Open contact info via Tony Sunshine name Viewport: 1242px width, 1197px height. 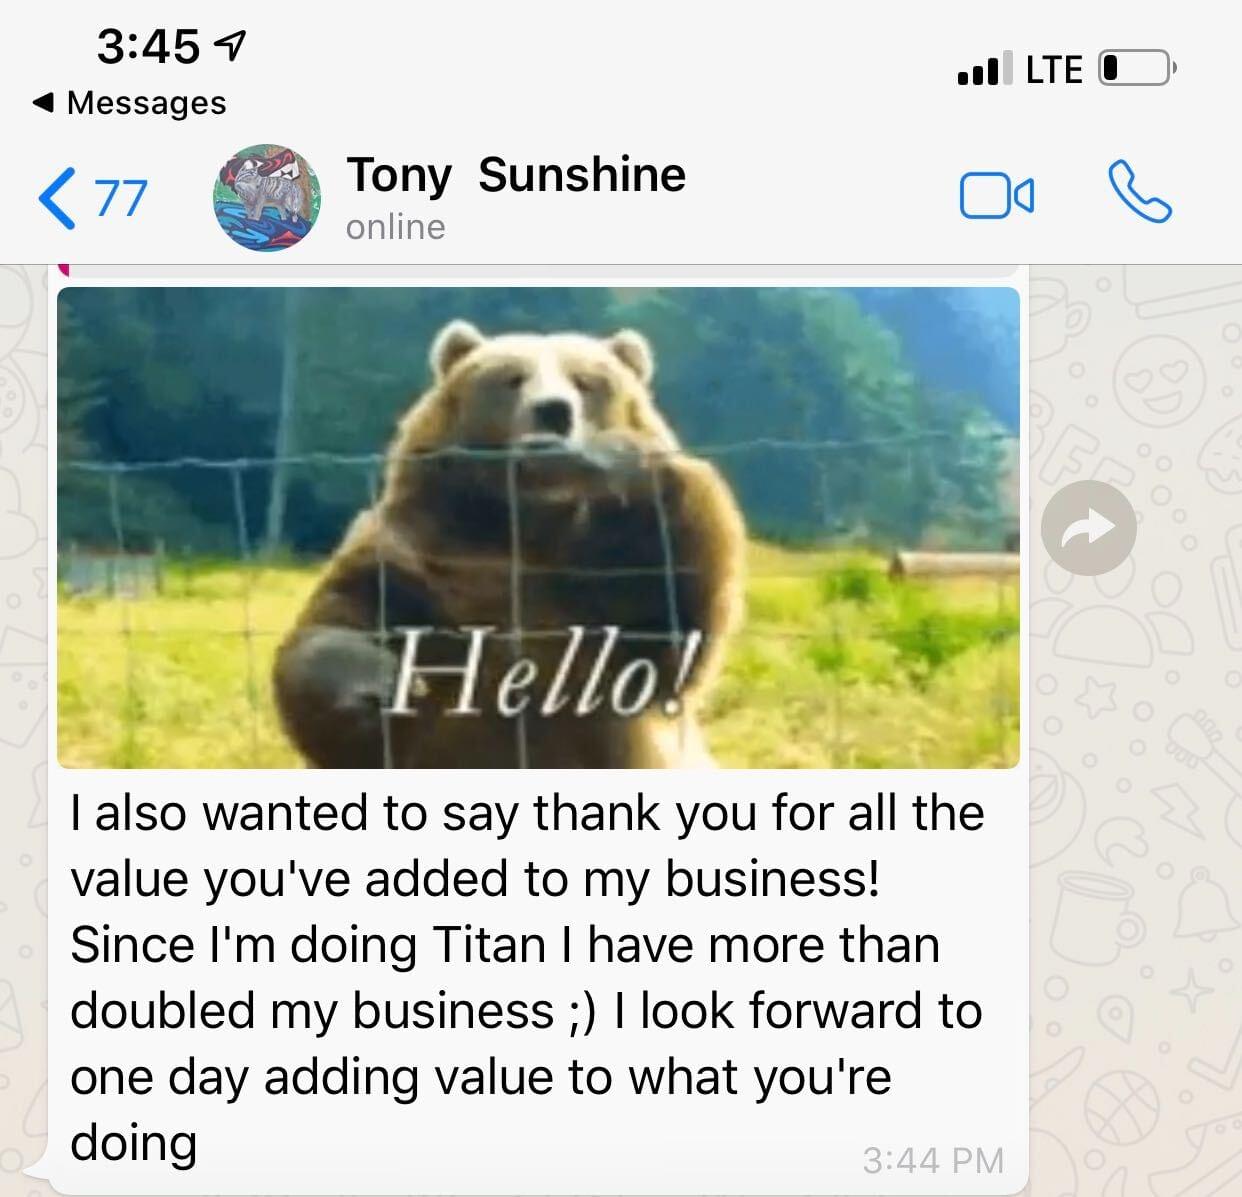coord(516,175)
